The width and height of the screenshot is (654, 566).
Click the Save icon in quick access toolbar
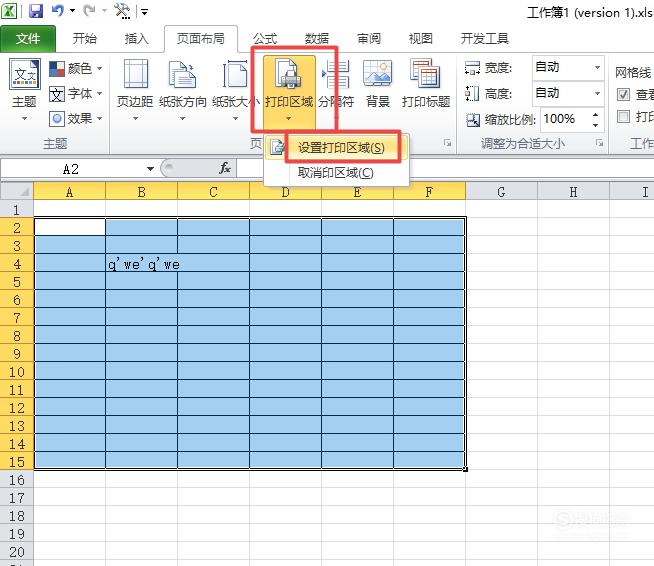[36, 11]
